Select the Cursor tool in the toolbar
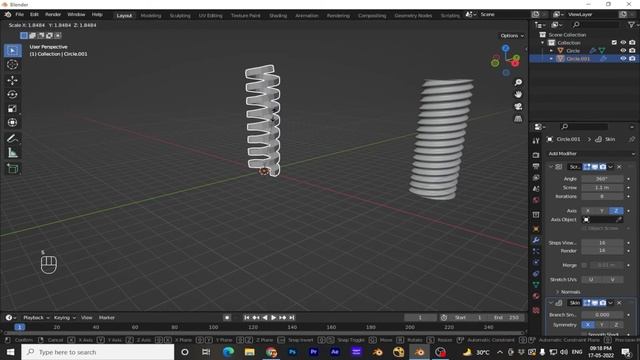 (x=12, y=64)
